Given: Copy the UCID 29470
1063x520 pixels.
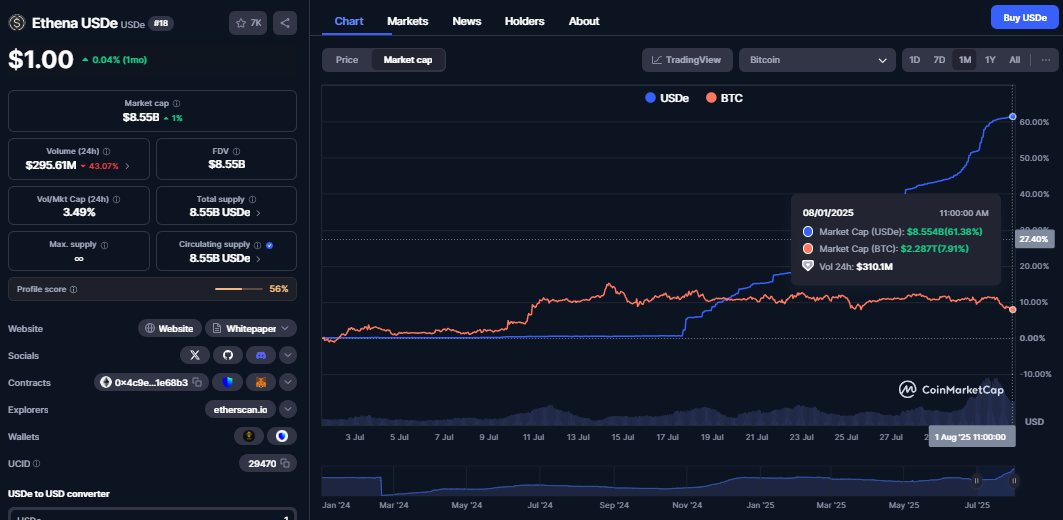Looking at the screenshot, I should click(285, 463).
